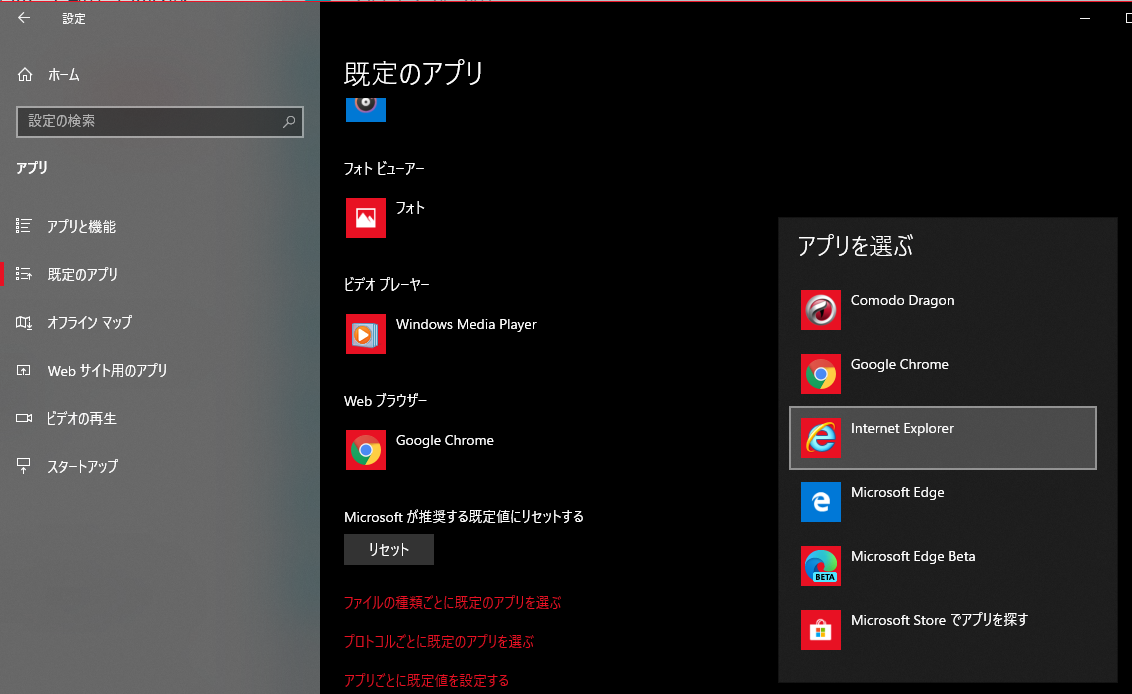The width and height of the screenshot is (1132, 694).
Task: Choose the Internet Explorer icon
Action: click(x=821, y=438)
